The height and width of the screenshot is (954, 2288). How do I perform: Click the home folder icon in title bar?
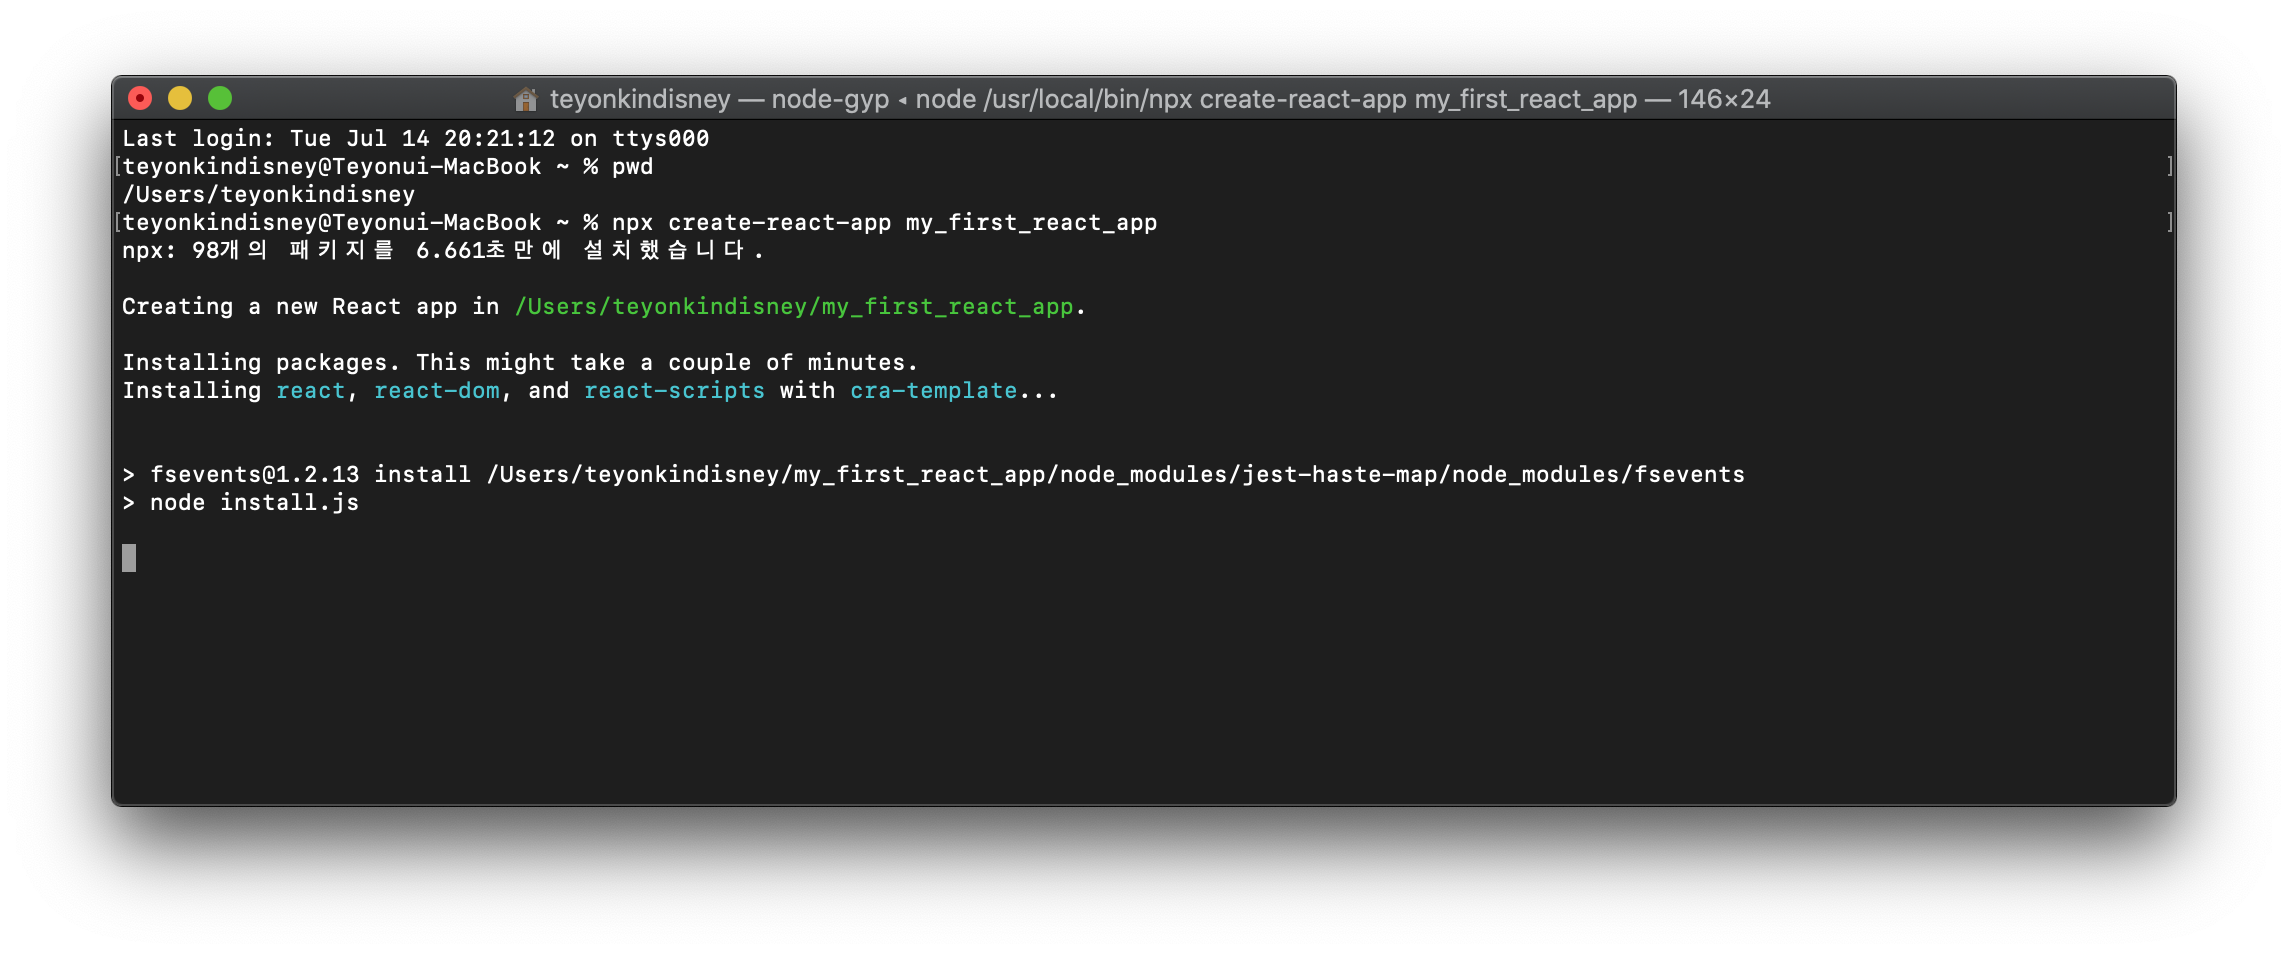tap(526, 99)
